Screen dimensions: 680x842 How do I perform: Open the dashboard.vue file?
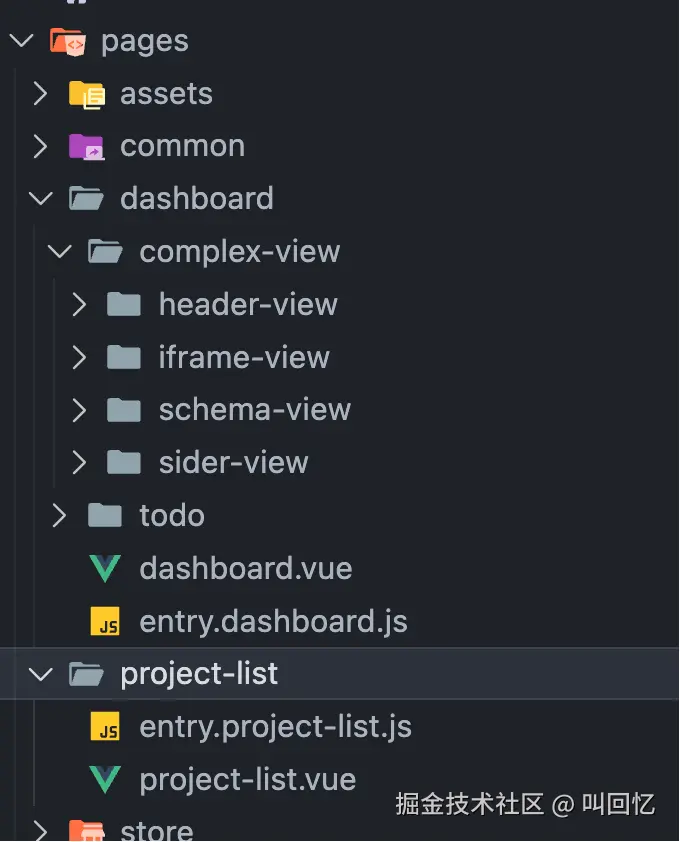[x=245, y=569]
